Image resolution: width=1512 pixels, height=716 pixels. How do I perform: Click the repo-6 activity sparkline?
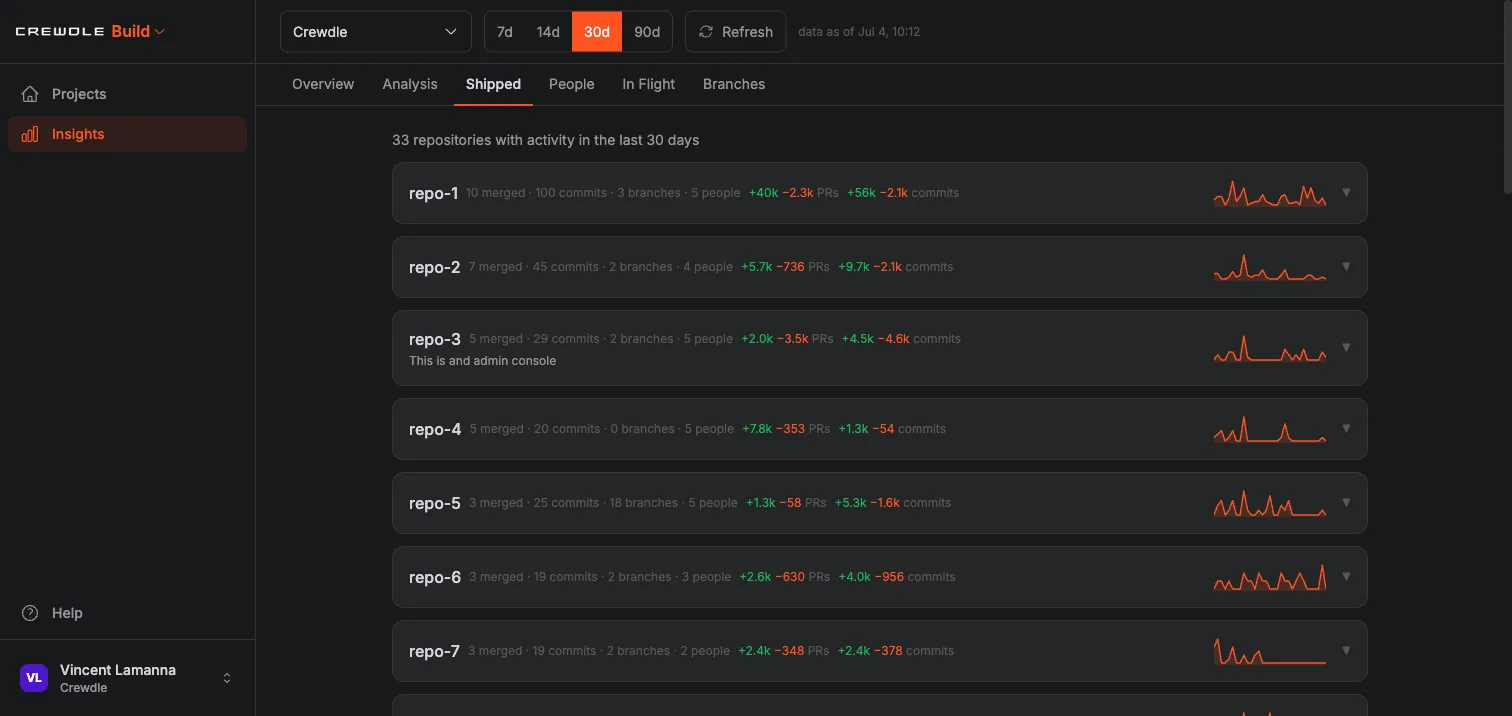(x=1270, y=577)
